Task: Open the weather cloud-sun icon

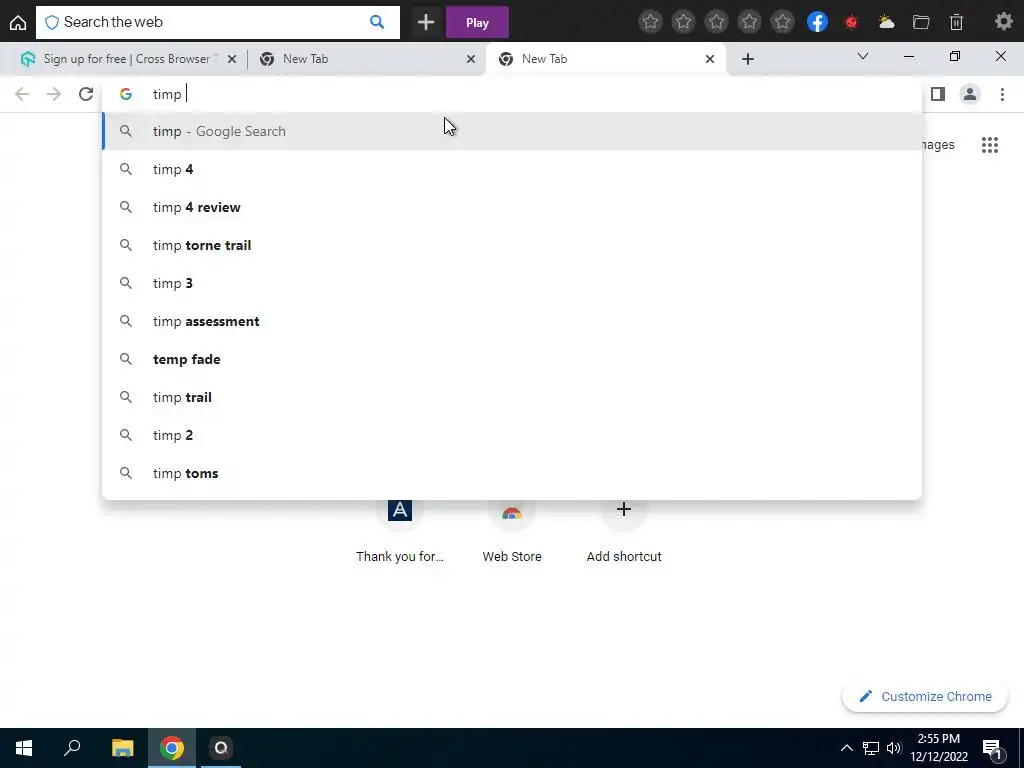Action: (886, 22)
